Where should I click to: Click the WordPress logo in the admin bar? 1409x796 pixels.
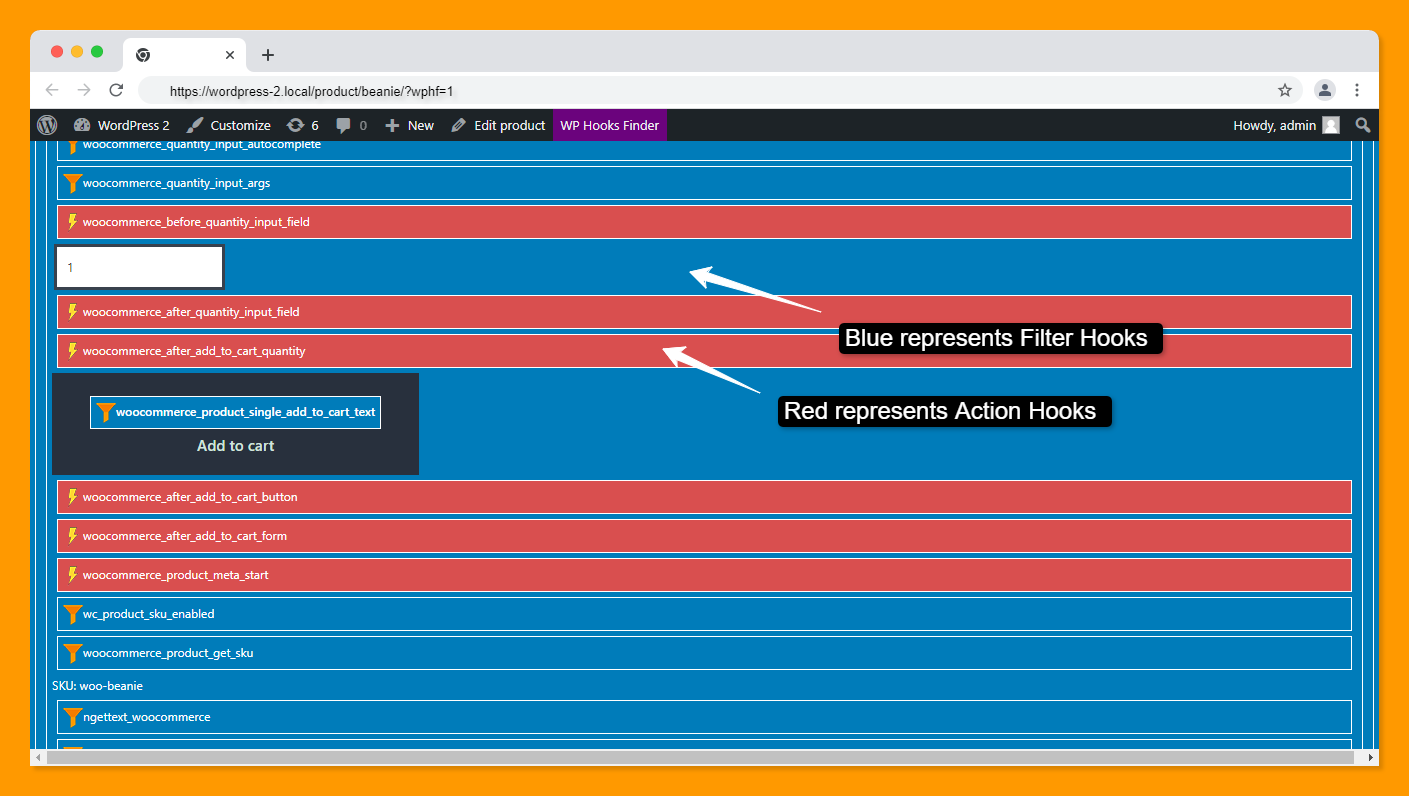coord(47,125)
